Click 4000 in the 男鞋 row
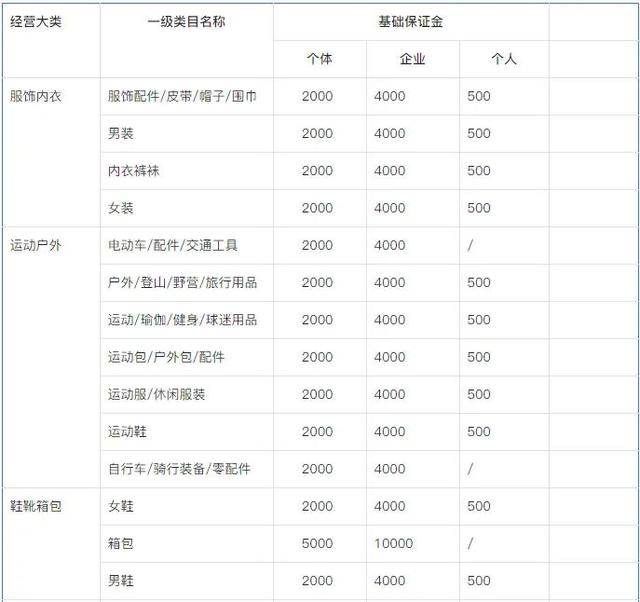640x602 pixels. tap(389, 581)
